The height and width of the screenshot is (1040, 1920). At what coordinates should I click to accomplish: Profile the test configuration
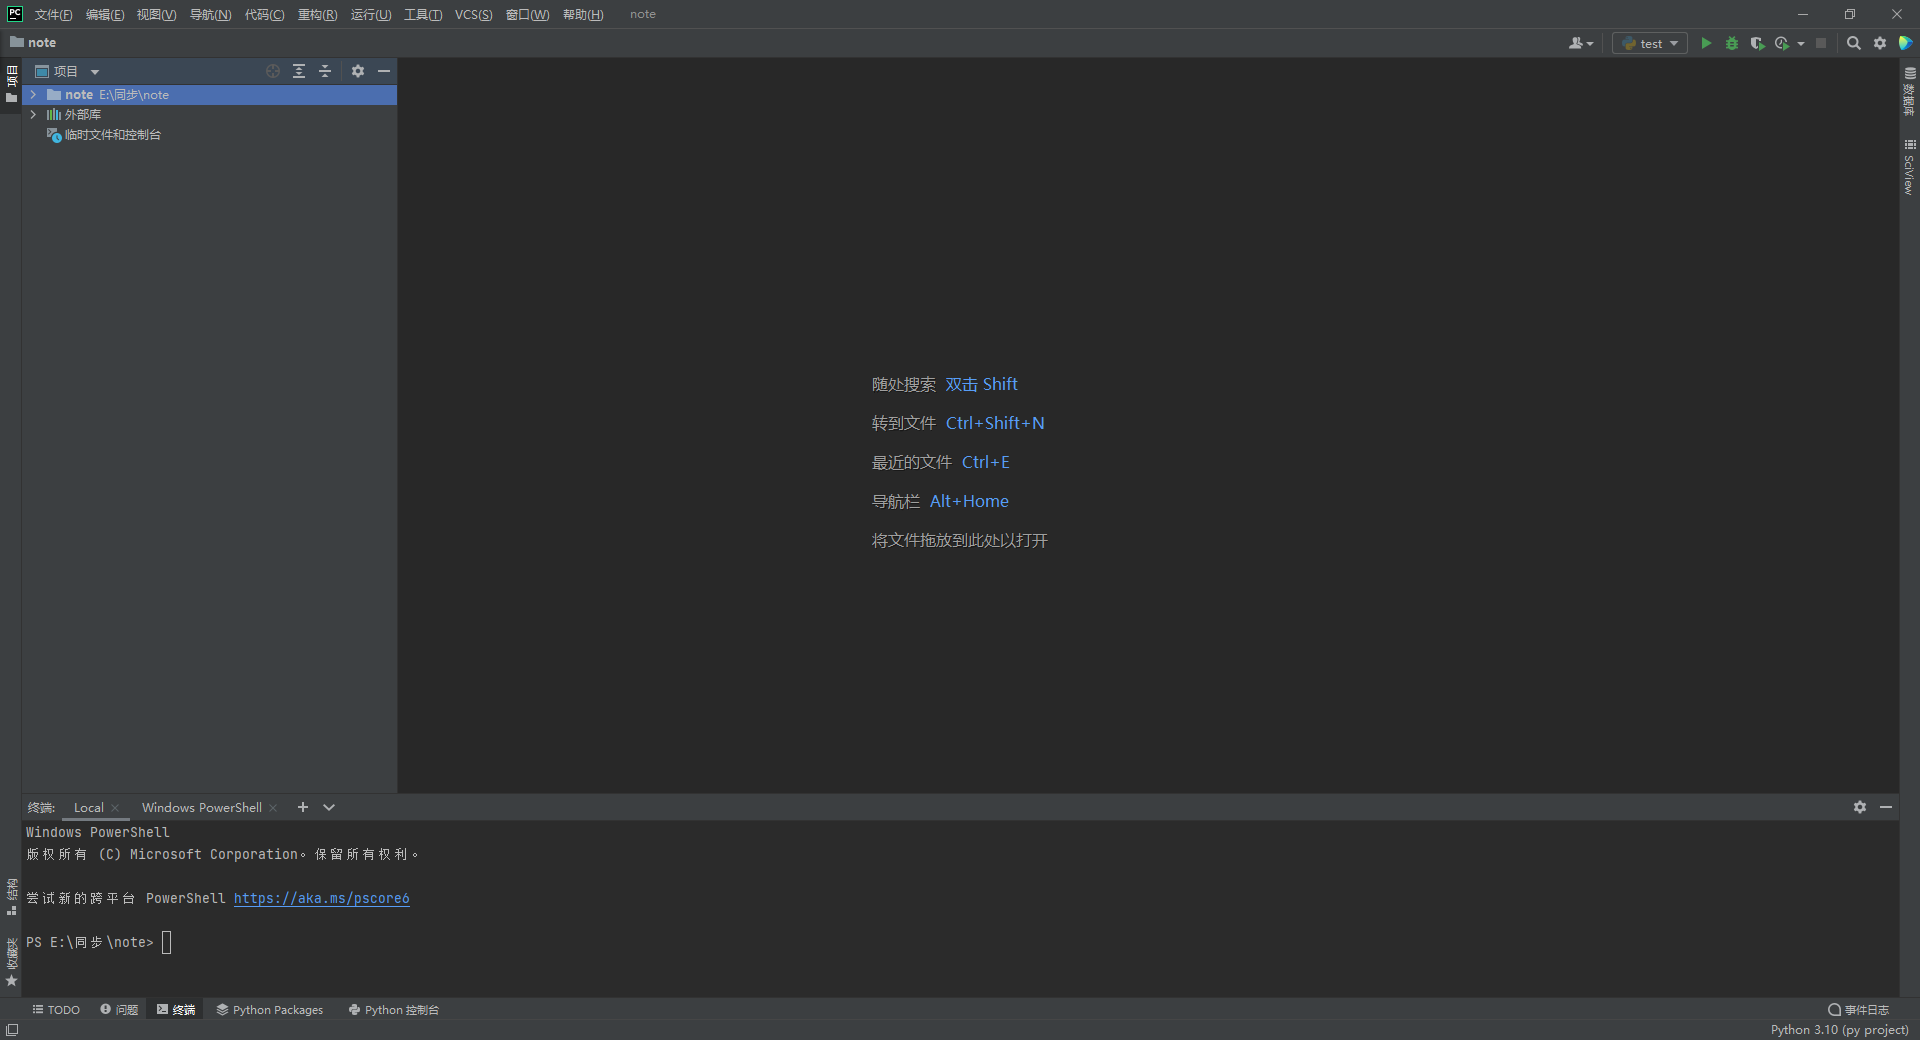[1782, 43]
